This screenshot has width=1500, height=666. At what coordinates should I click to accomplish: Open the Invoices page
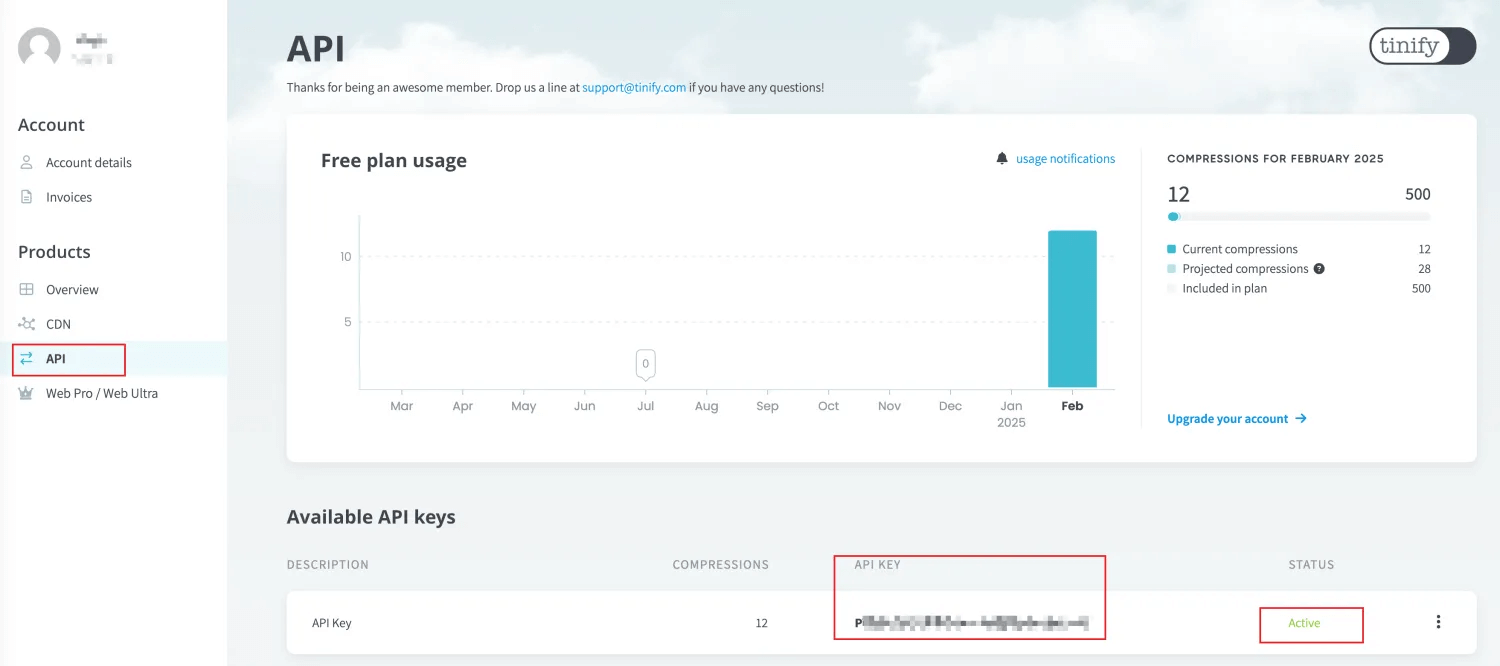pos(69,197)
